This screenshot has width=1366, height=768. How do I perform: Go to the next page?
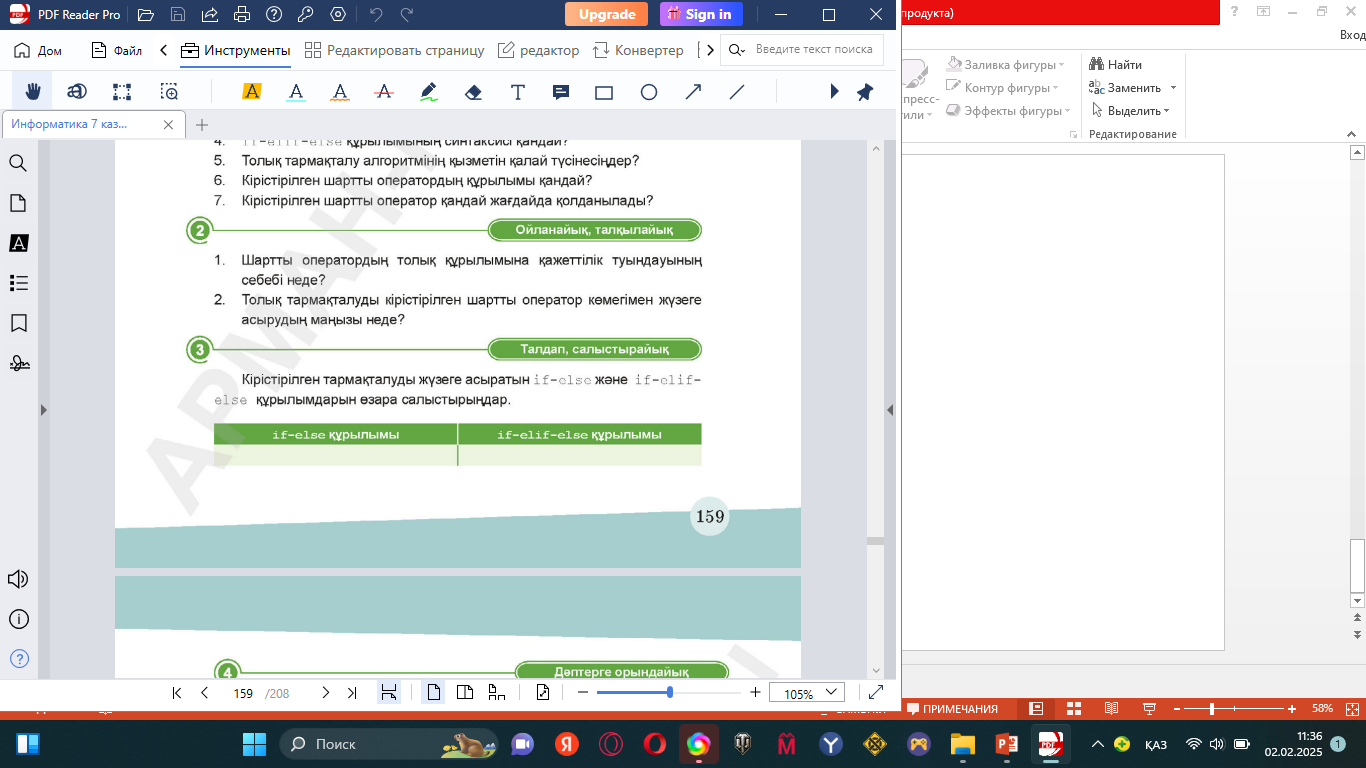click(325, 692)
